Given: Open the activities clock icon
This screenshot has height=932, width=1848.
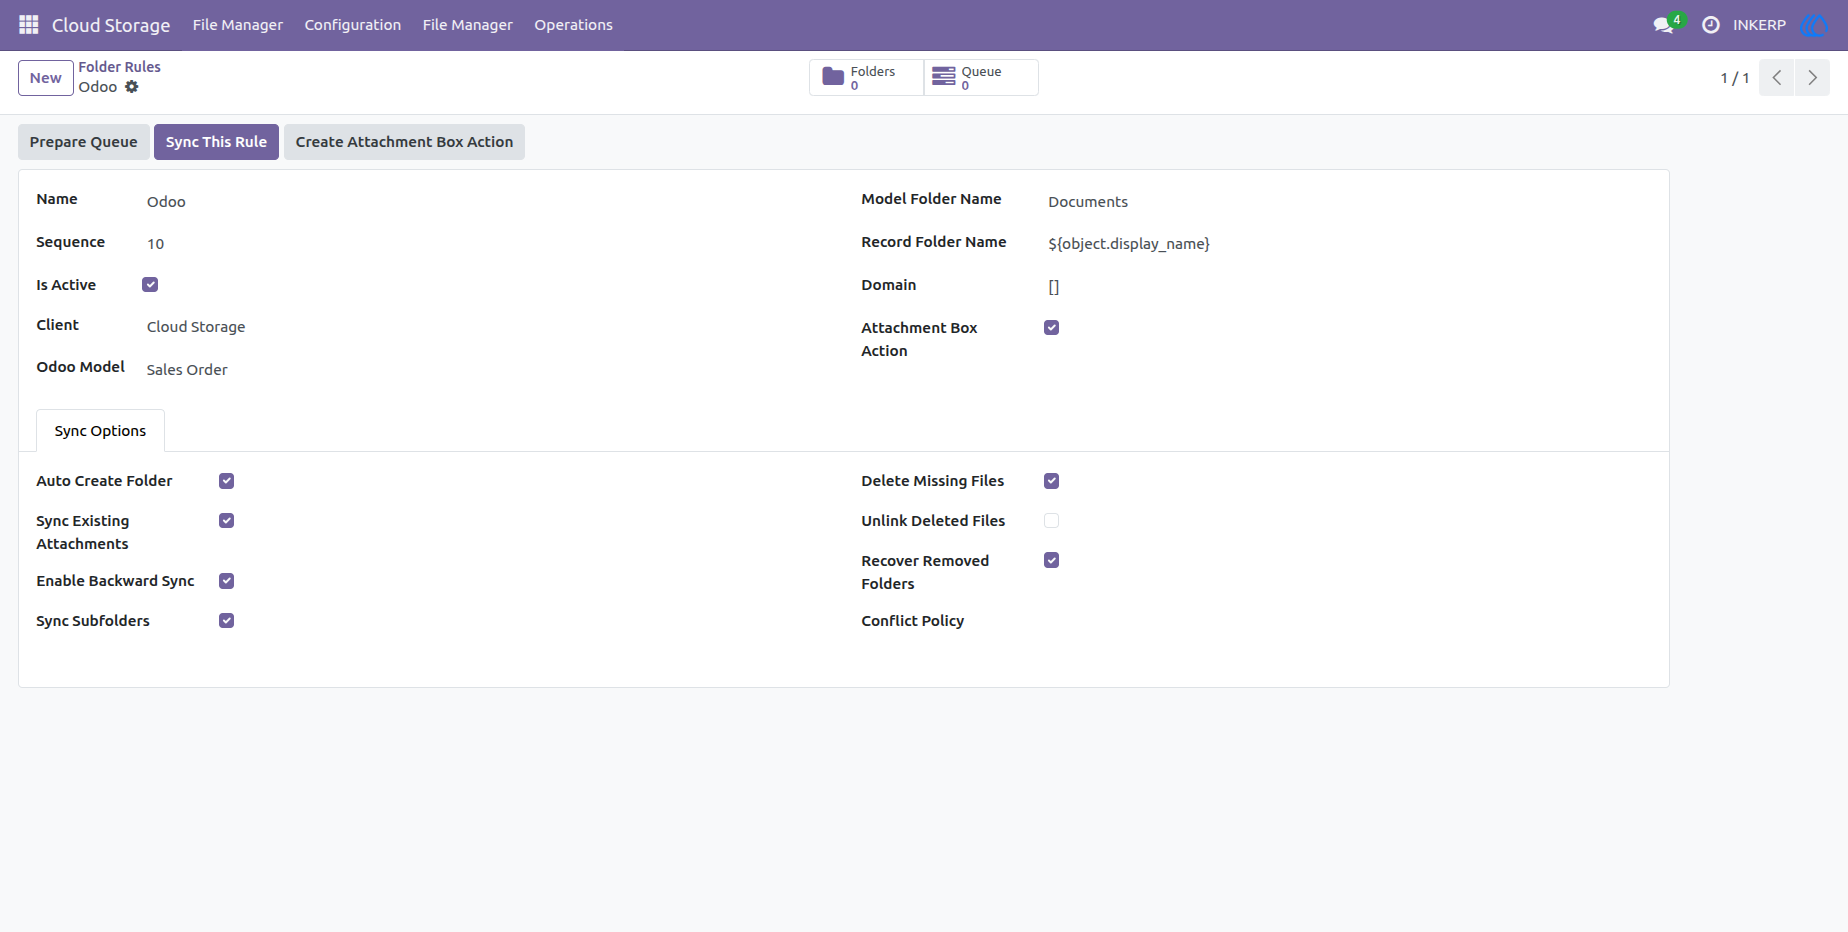Looking at the screenshot, I should pyautogui.click(x=1711, y=25).
